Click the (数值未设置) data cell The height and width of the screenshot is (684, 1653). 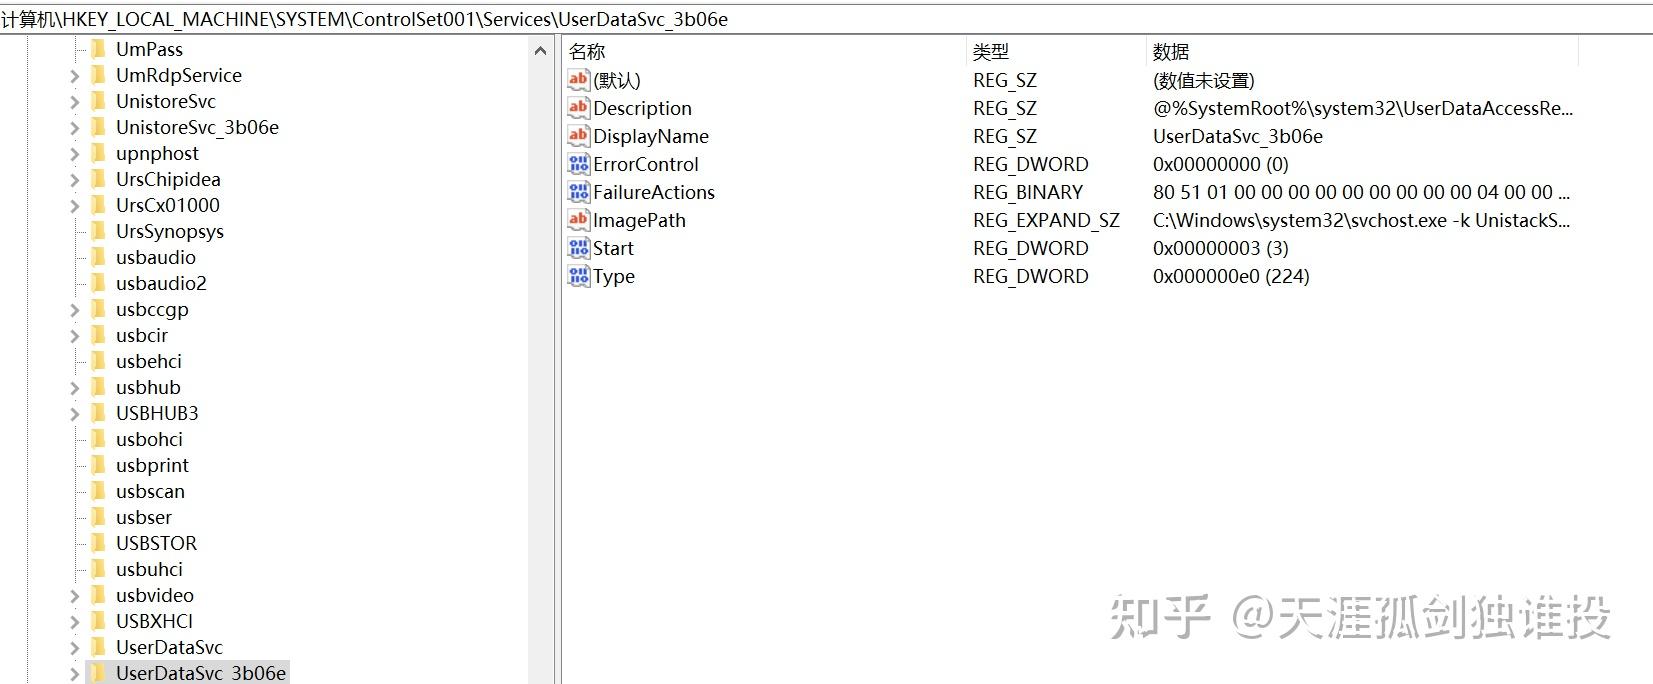[x=1203, y=80]
